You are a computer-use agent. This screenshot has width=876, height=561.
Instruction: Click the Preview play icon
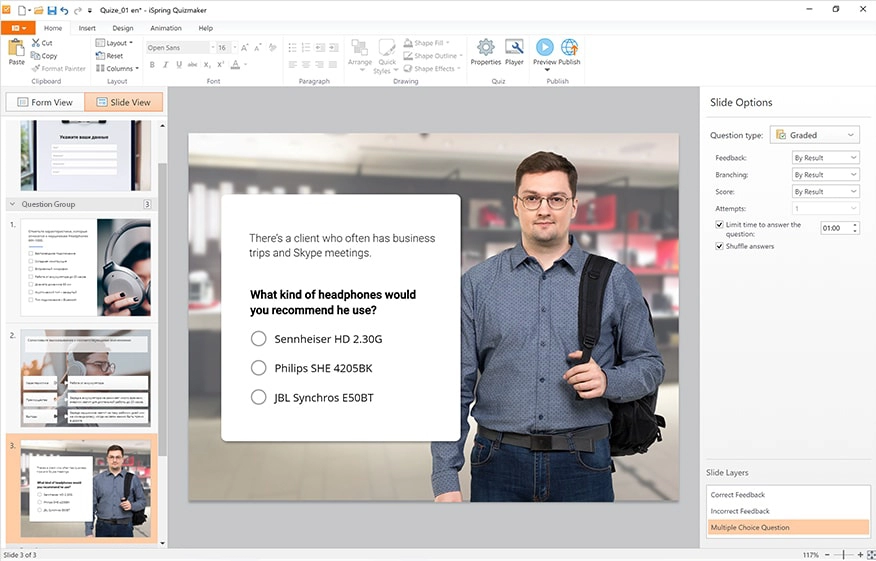click(x=544, y=47)
